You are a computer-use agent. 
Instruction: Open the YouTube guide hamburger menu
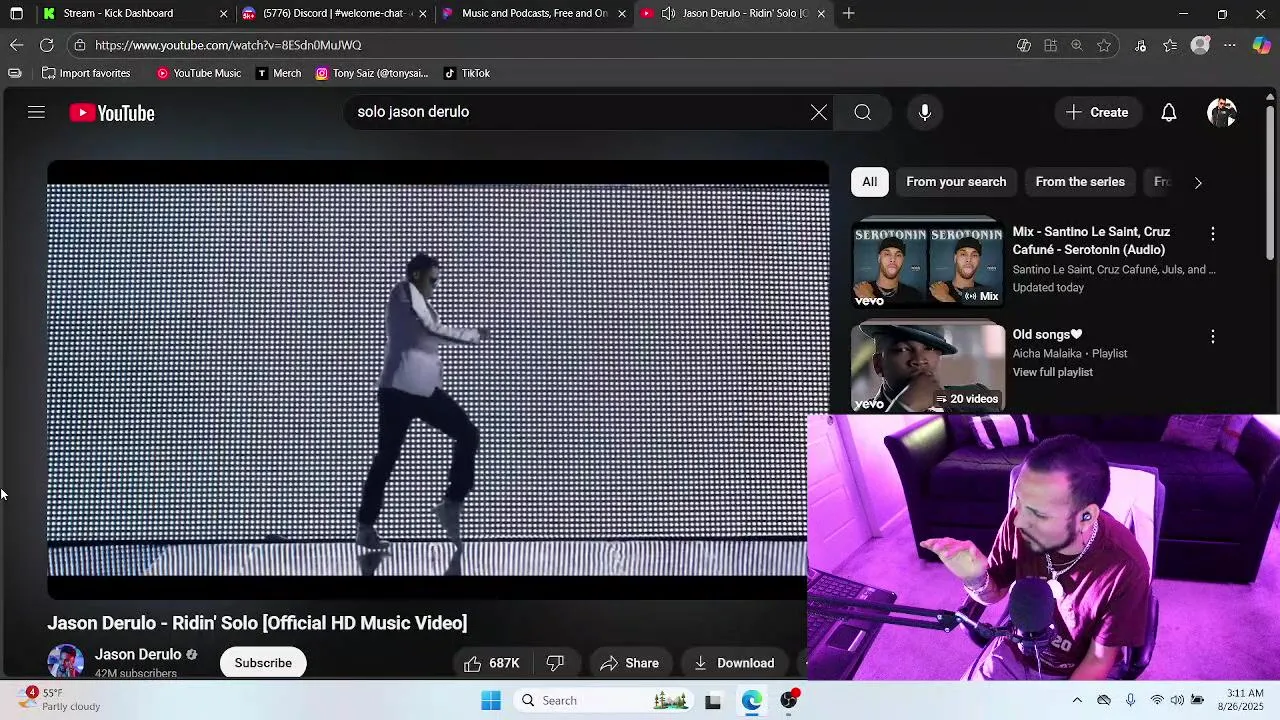(x=36, y=113)
